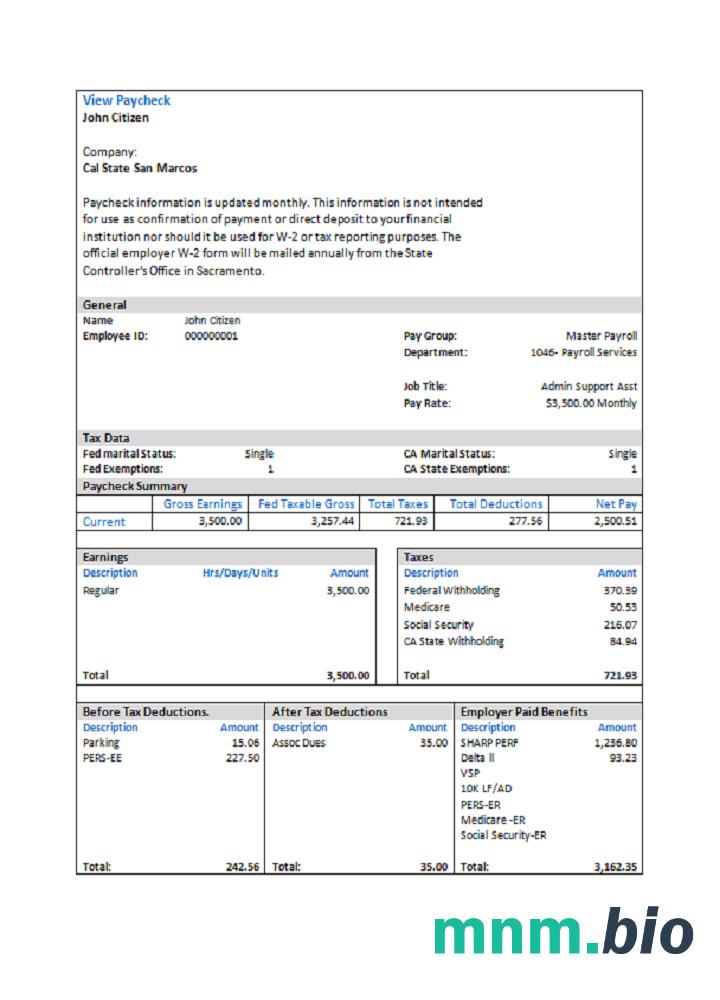
Task: Select the Total Taxes column header
Action: coord(398,504)
